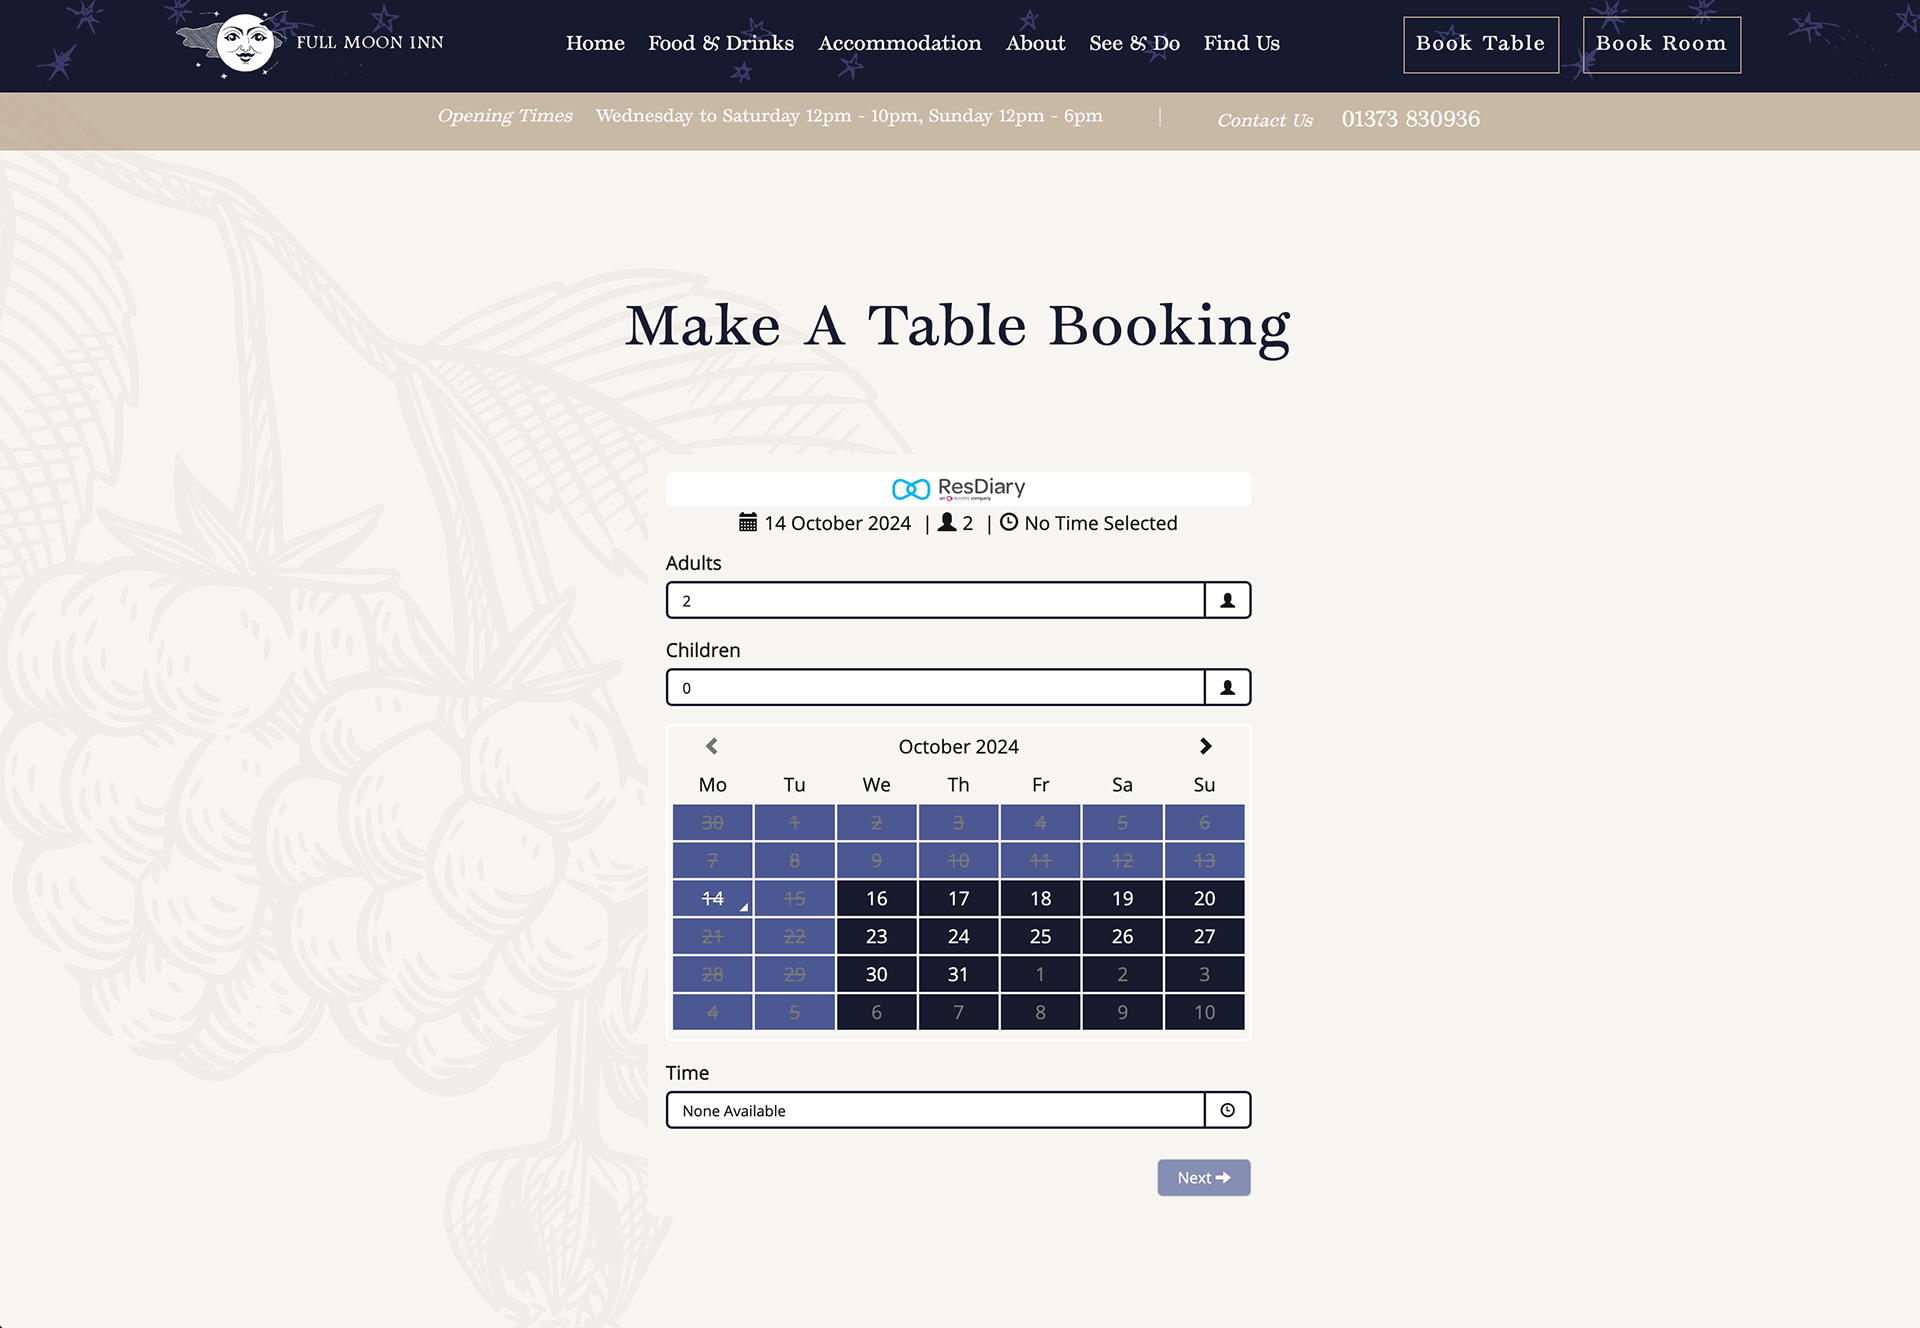Click the Contact Us link
Viewport: 1920px width, 1328px height.
(1265, 120)
